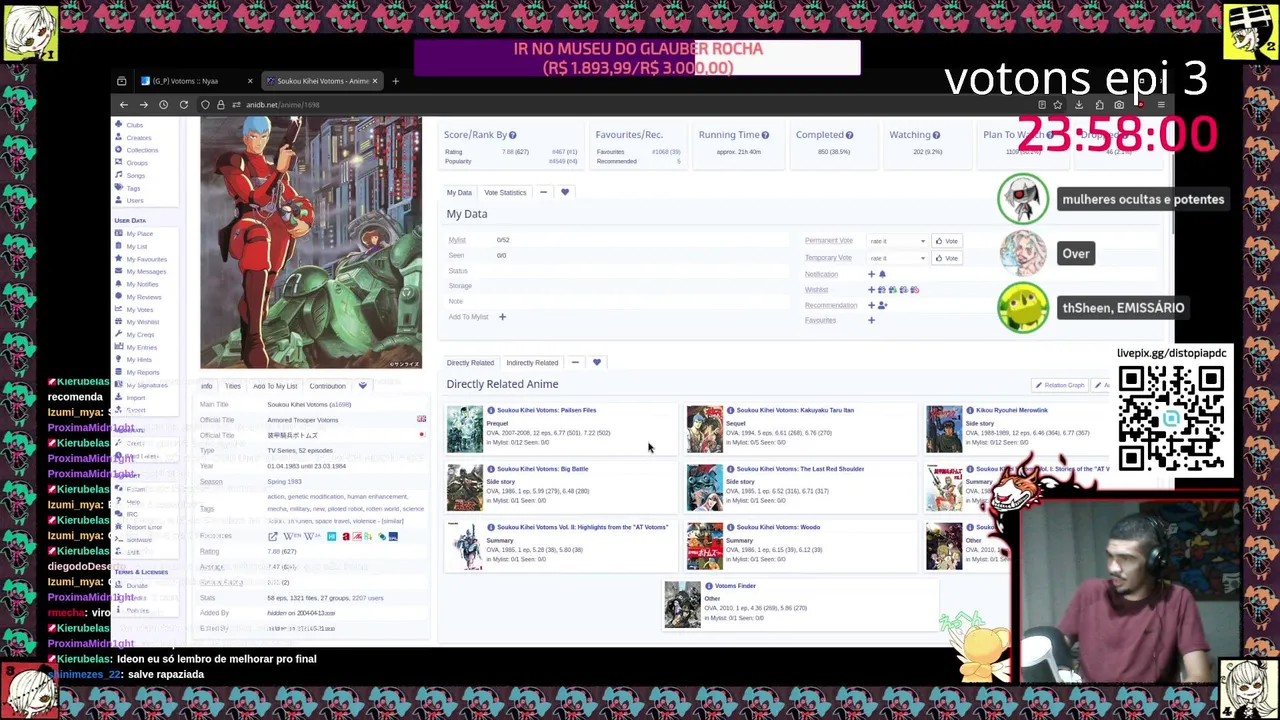Click the Recommendation add-user icon
The height and width of the screenshot is (720, 1280).
pyautogui.click(x=882, y=305)
